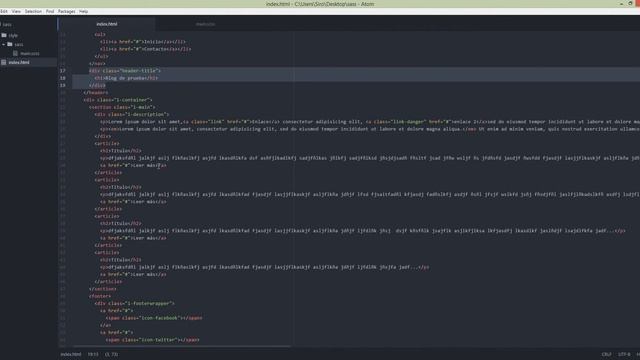Open the Packages menu
640x360 pixels.
pos(67,11)
